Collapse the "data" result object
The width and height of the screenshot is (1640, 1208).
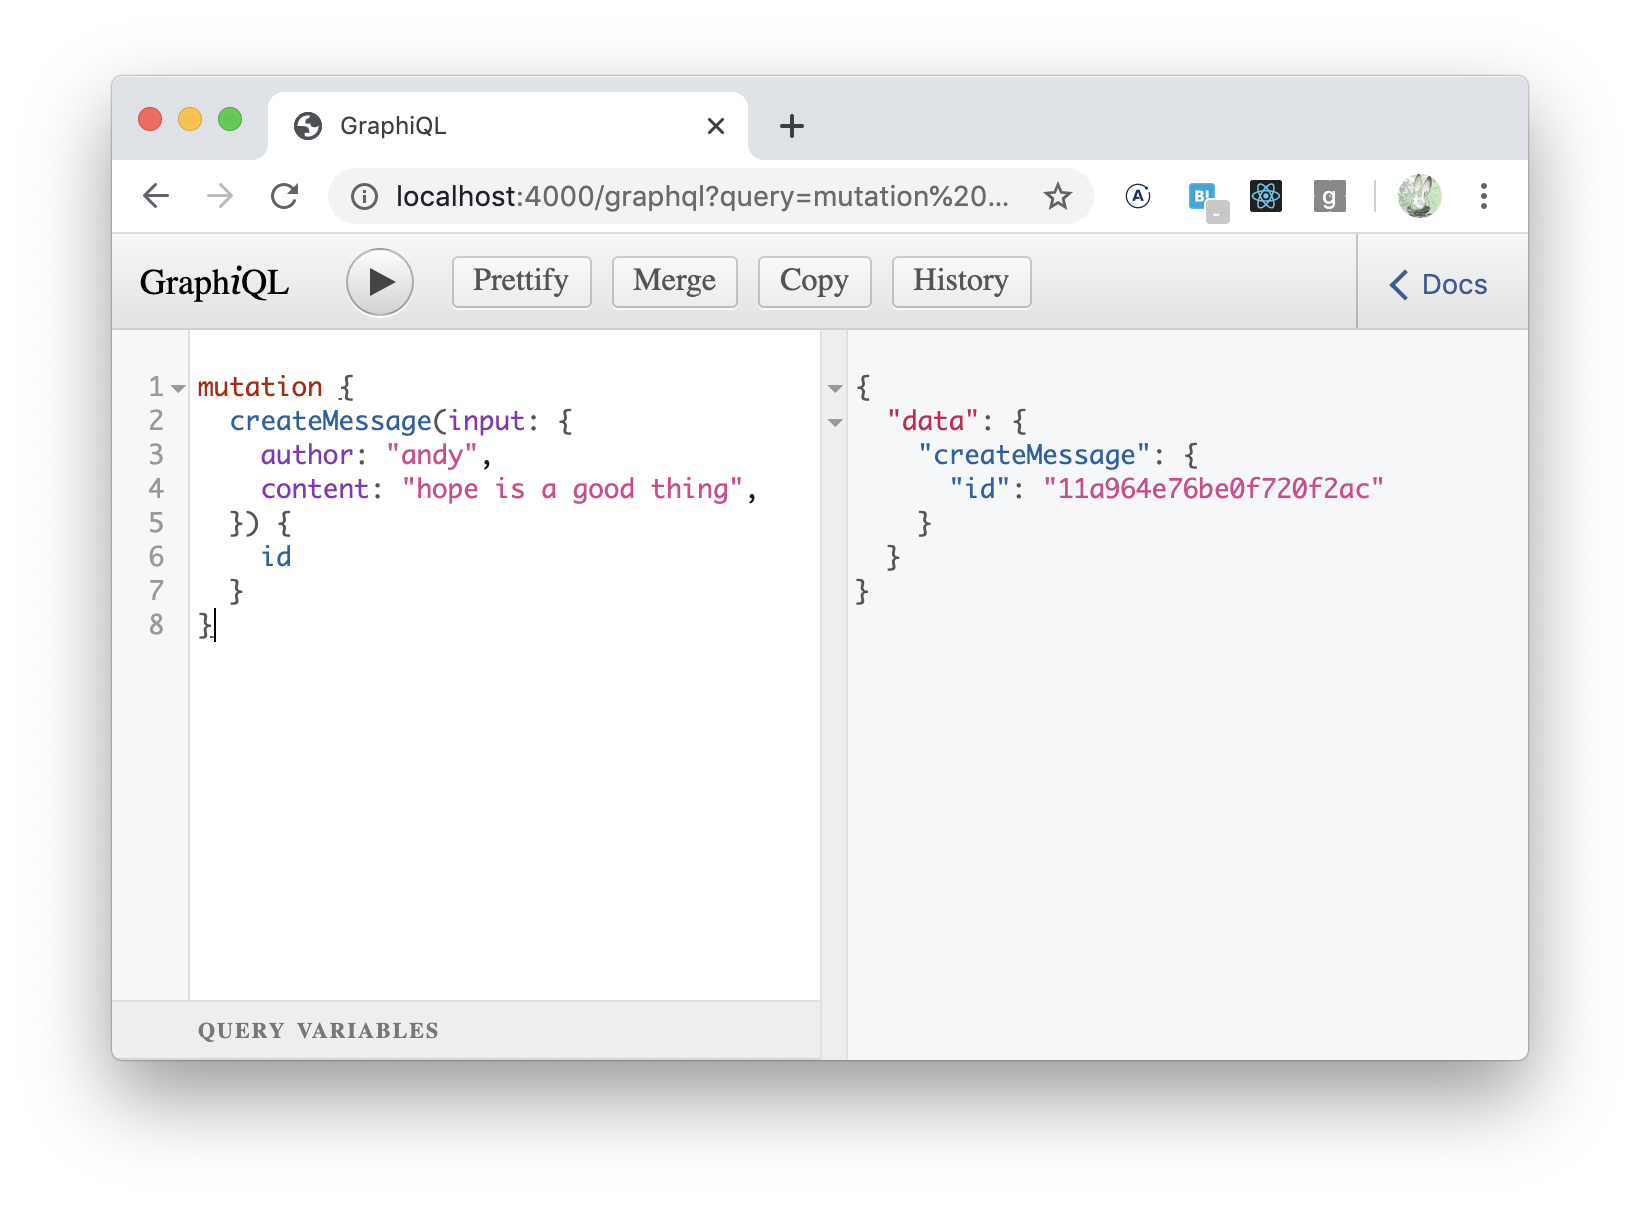click(x=835, y=422)
